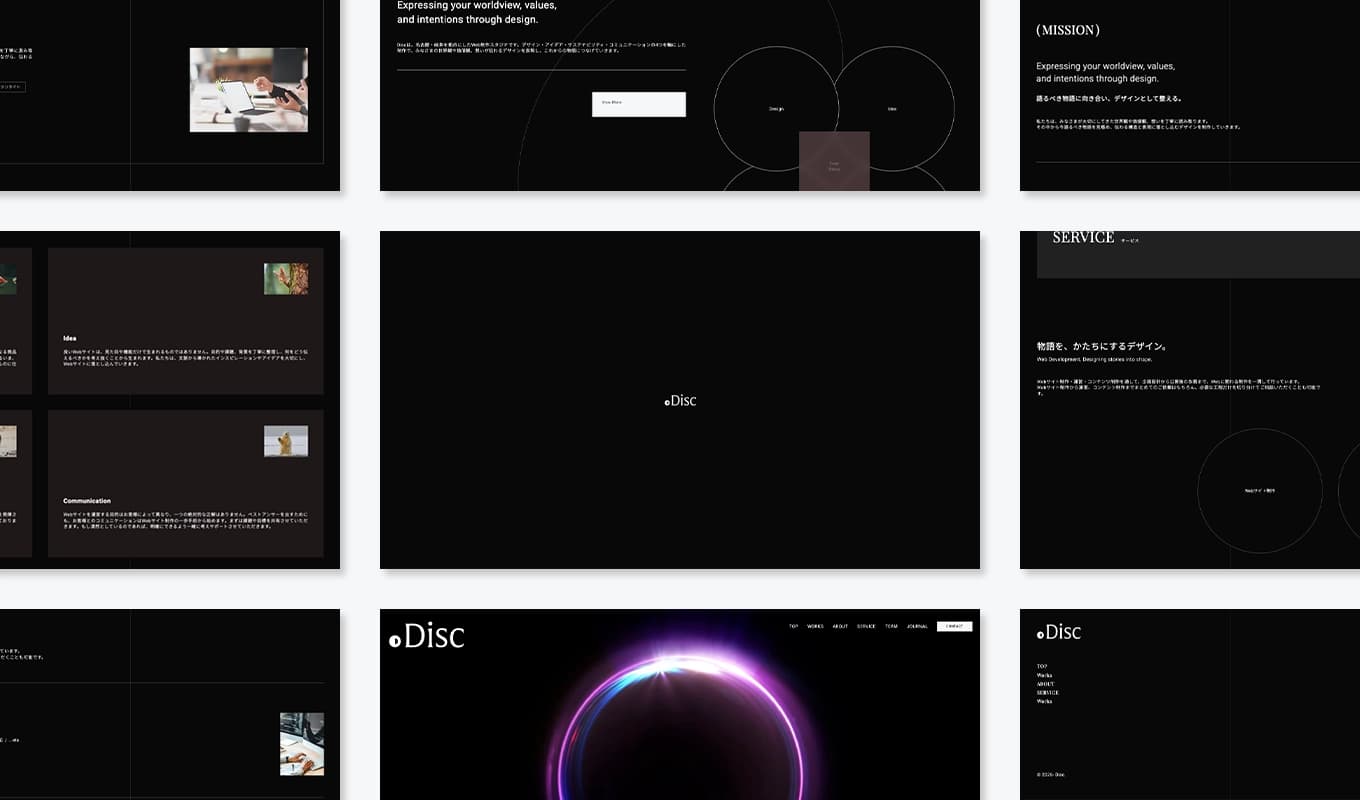Click the Disc logo on the centered dark panel
The image size is (1360, 800).
click(680, 400)
